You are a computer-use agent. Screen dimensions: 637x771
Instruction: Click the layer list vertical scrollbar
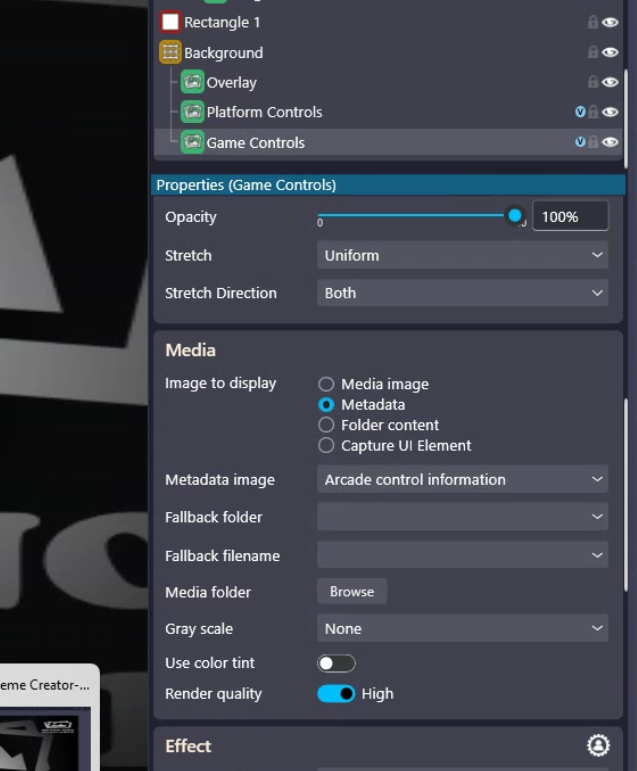coord(626,119)
